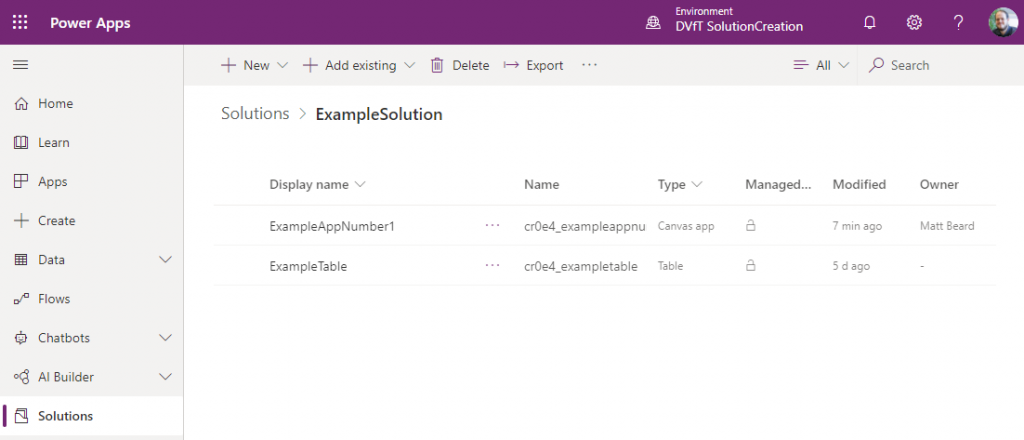Click the Owner column header

tap(939, 185)
